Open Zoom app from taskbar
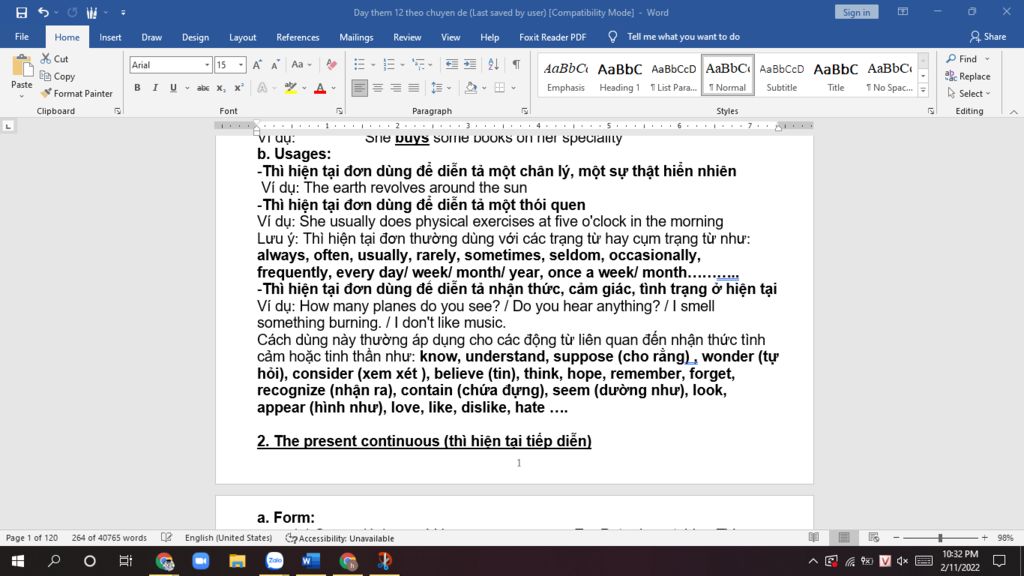The image size is (1024, 576). 200,561
